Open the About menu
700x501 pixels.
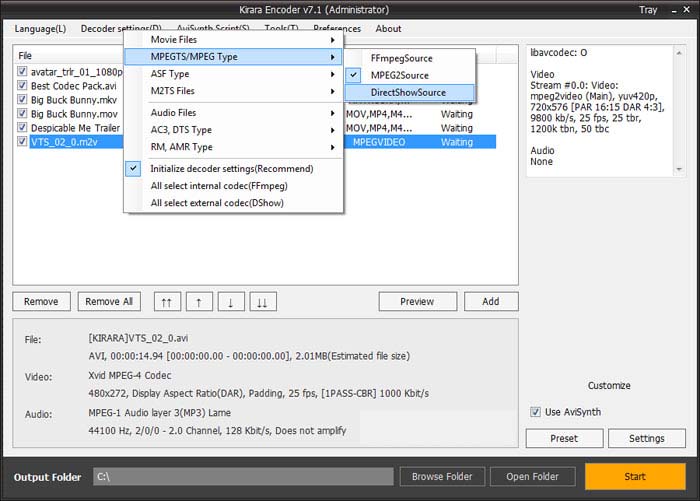click(388, 29)
